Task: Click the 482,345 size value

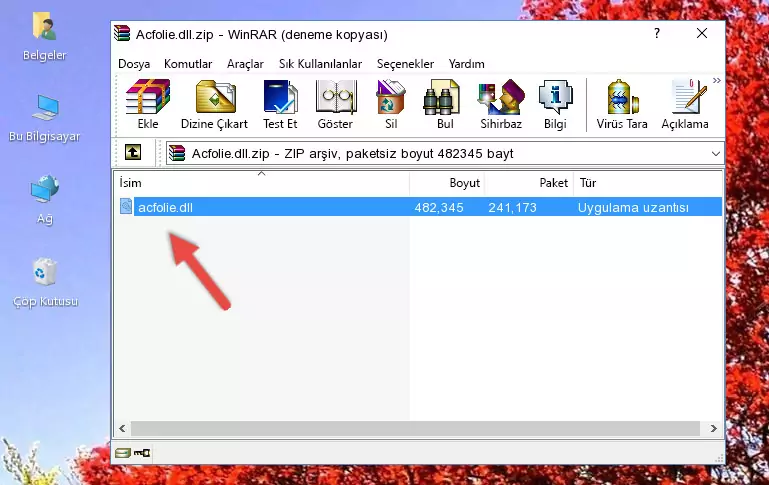Action: pos(439,207)
